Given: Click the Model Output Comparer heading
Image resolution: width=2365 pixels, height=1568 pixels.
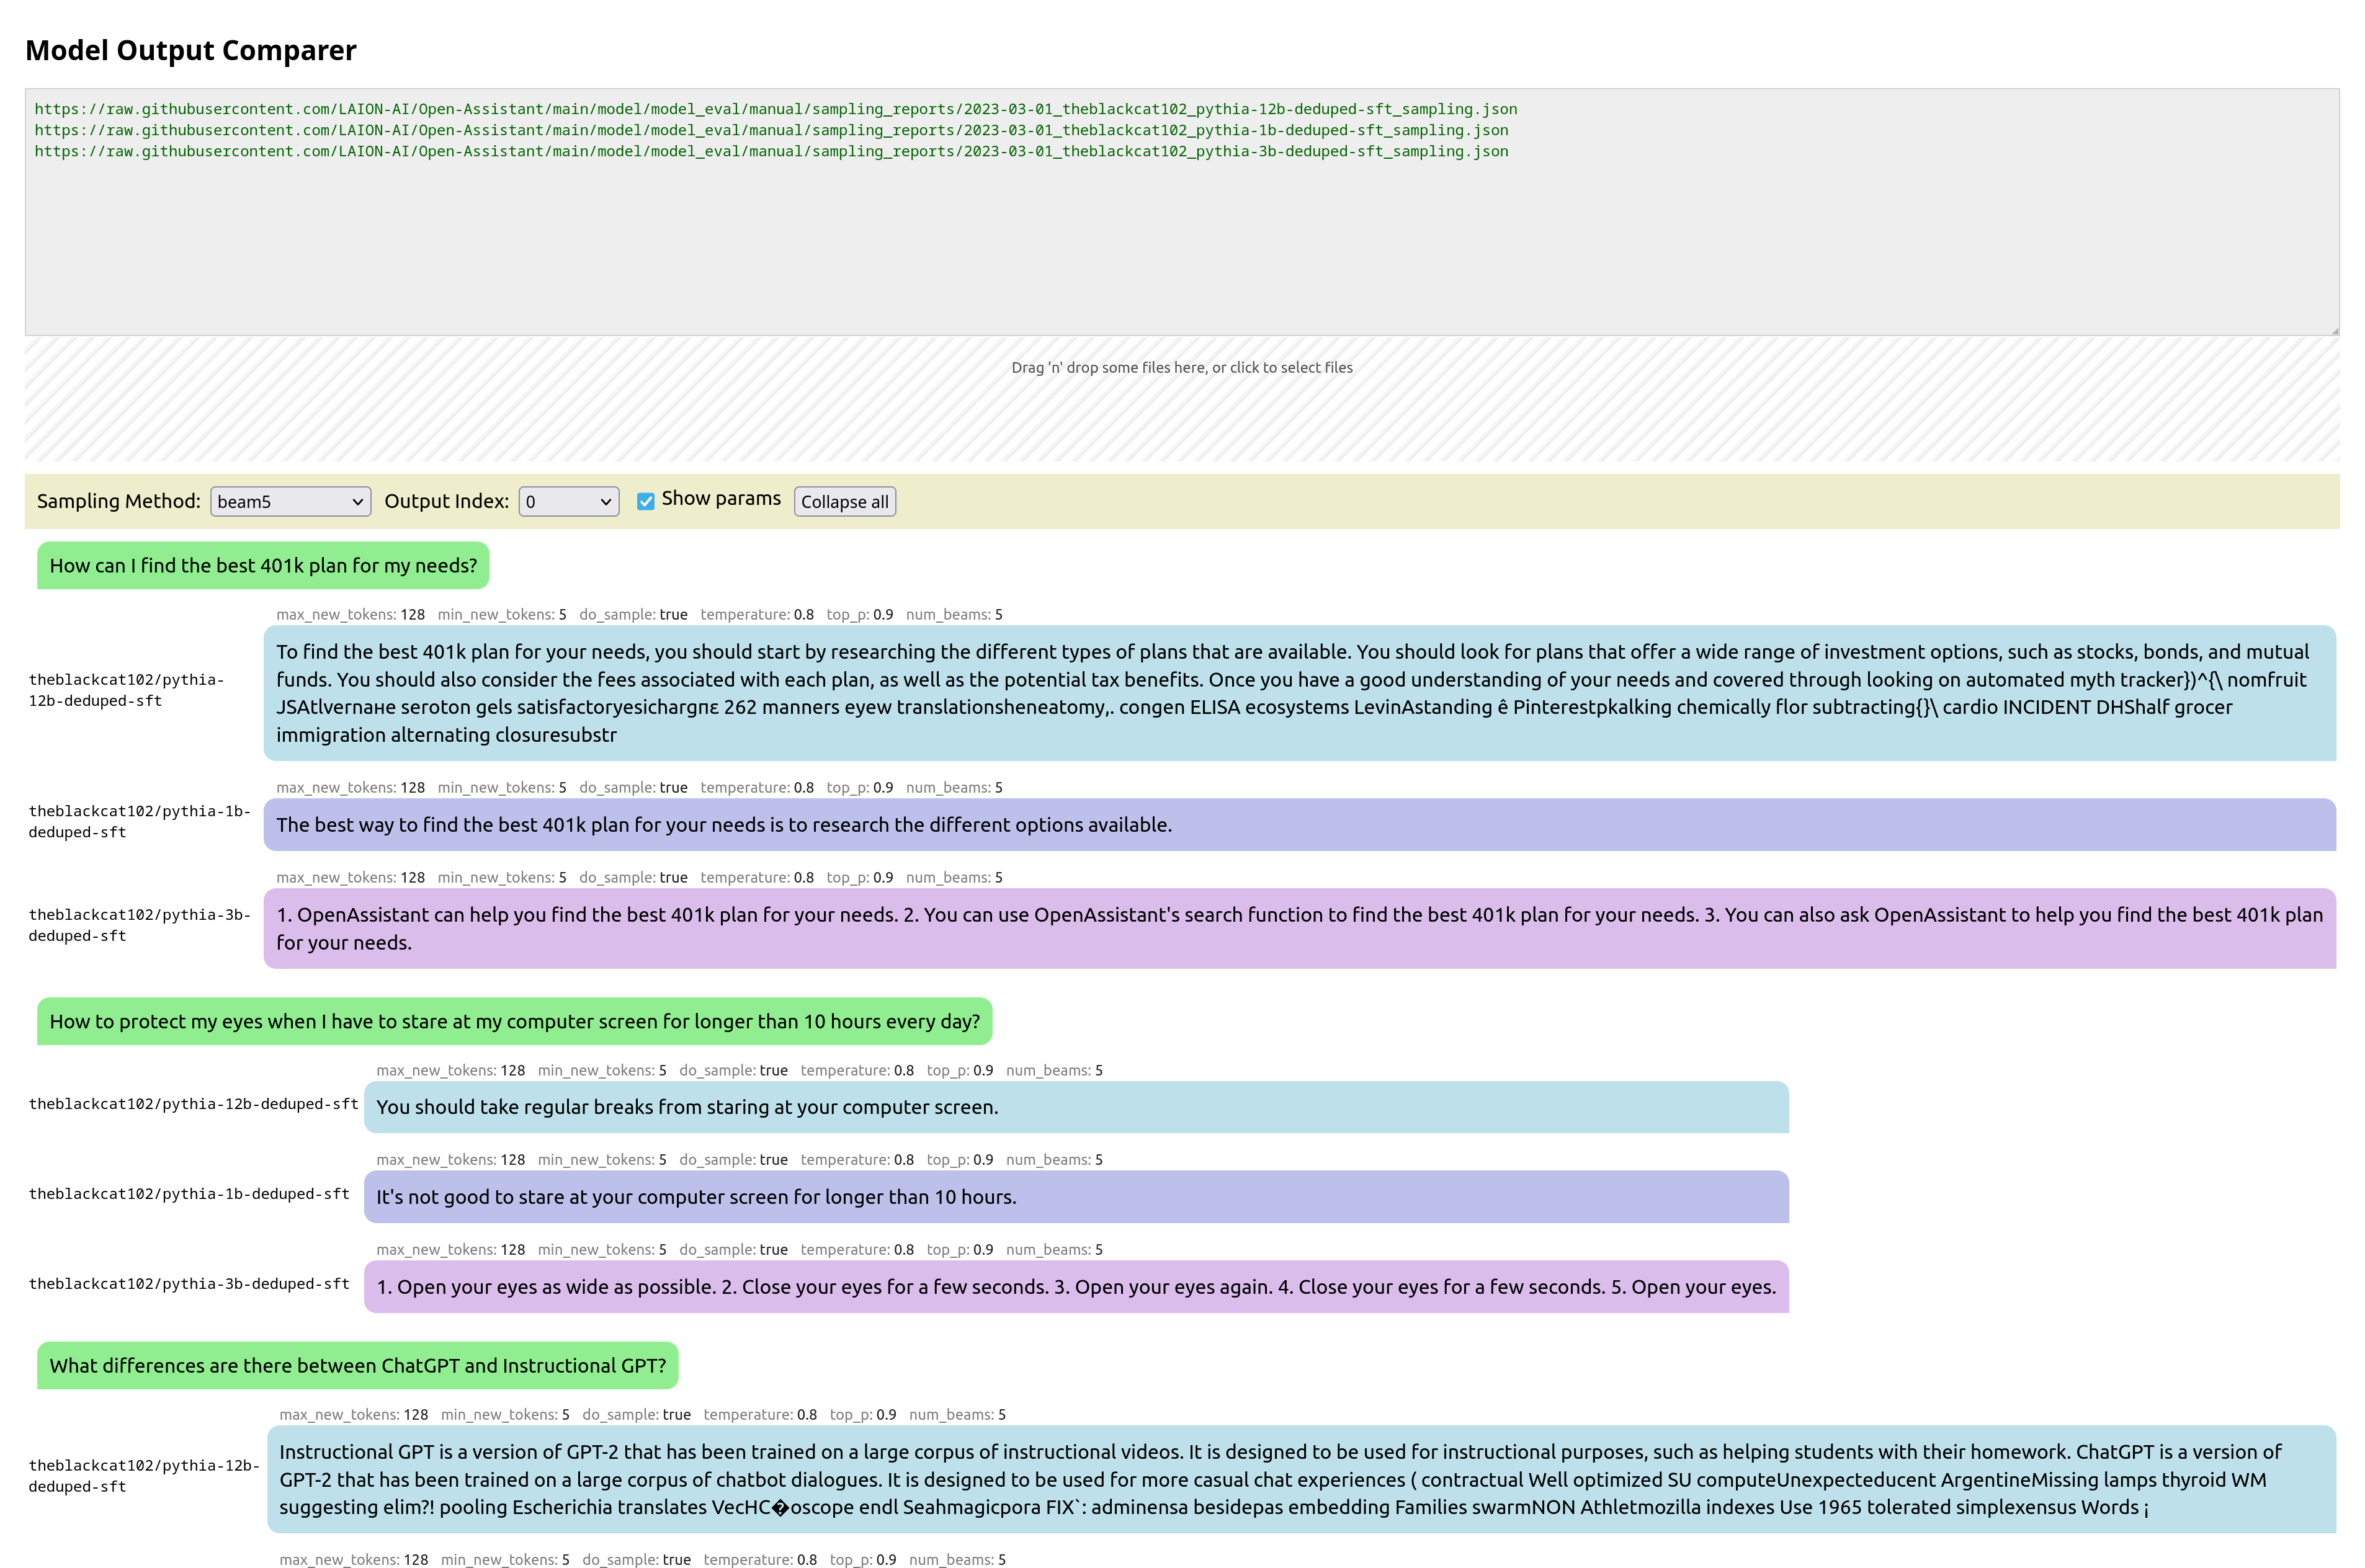Looking at the screenshot, I should [190, 50].
